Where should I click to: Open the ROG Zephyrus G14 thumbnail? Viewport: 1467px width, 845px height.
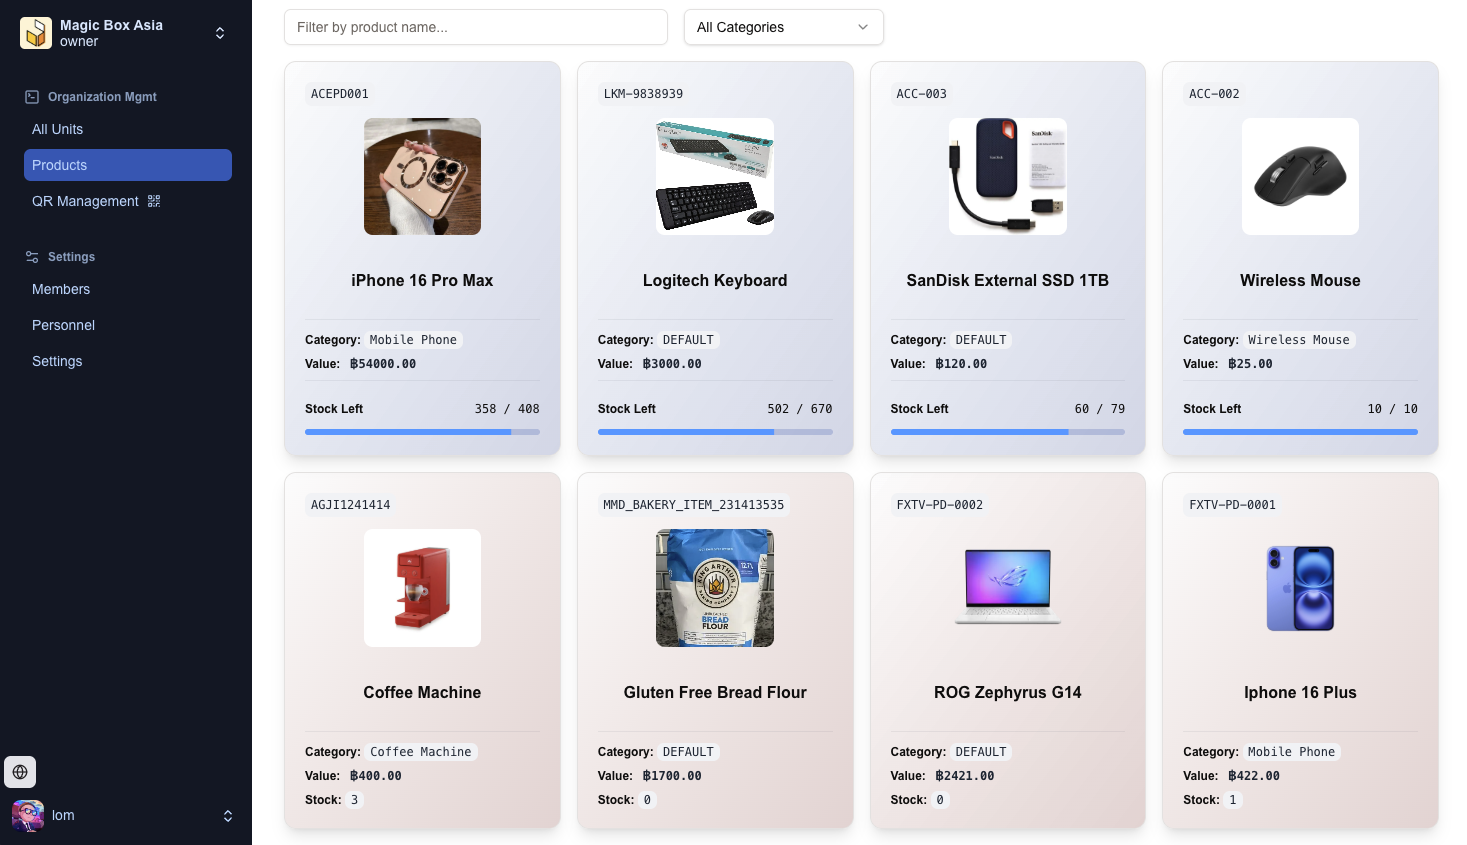[1007, 588]
